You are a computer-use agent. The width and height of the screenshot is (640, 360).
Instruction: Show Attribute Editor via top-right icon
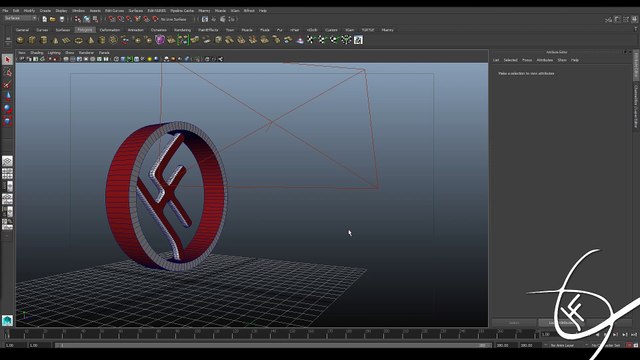click(617, 19)
